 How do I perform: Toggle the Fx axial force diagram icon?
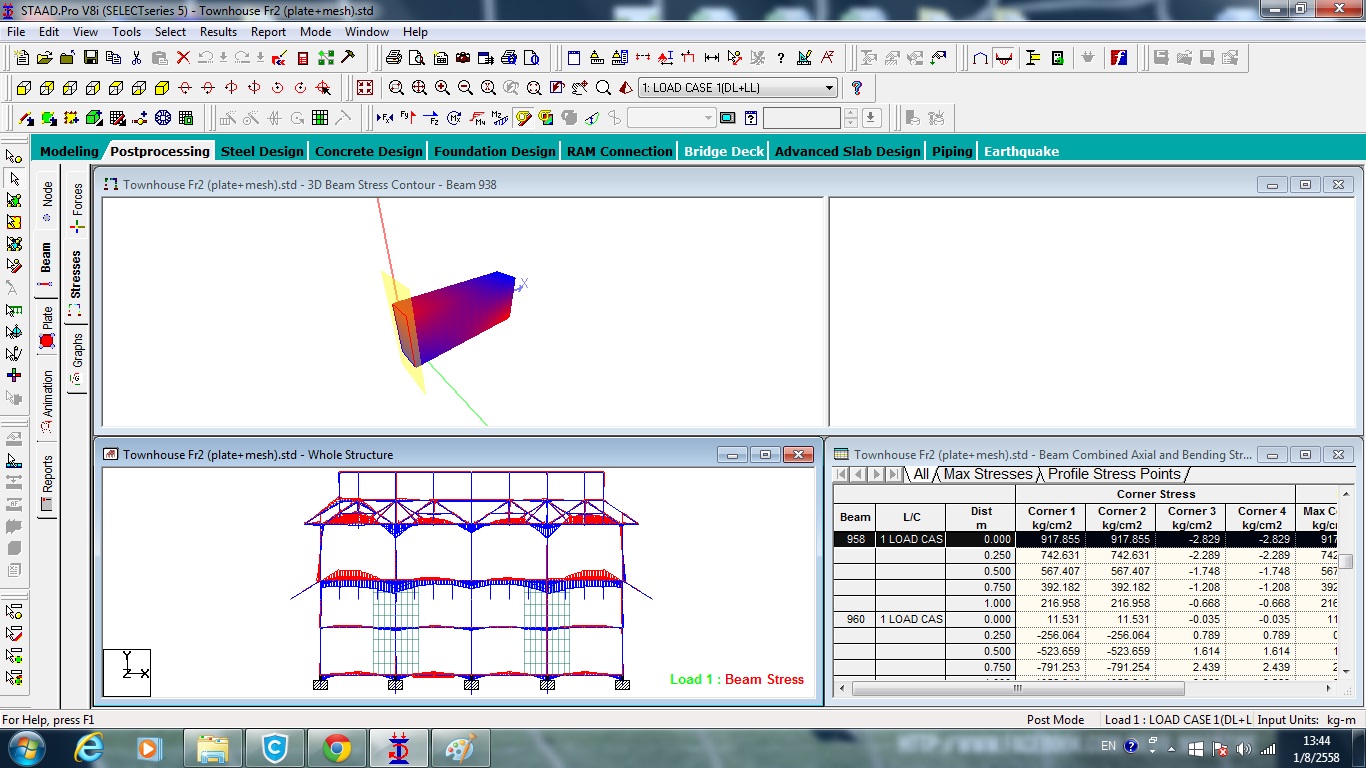tap(385, 118)
